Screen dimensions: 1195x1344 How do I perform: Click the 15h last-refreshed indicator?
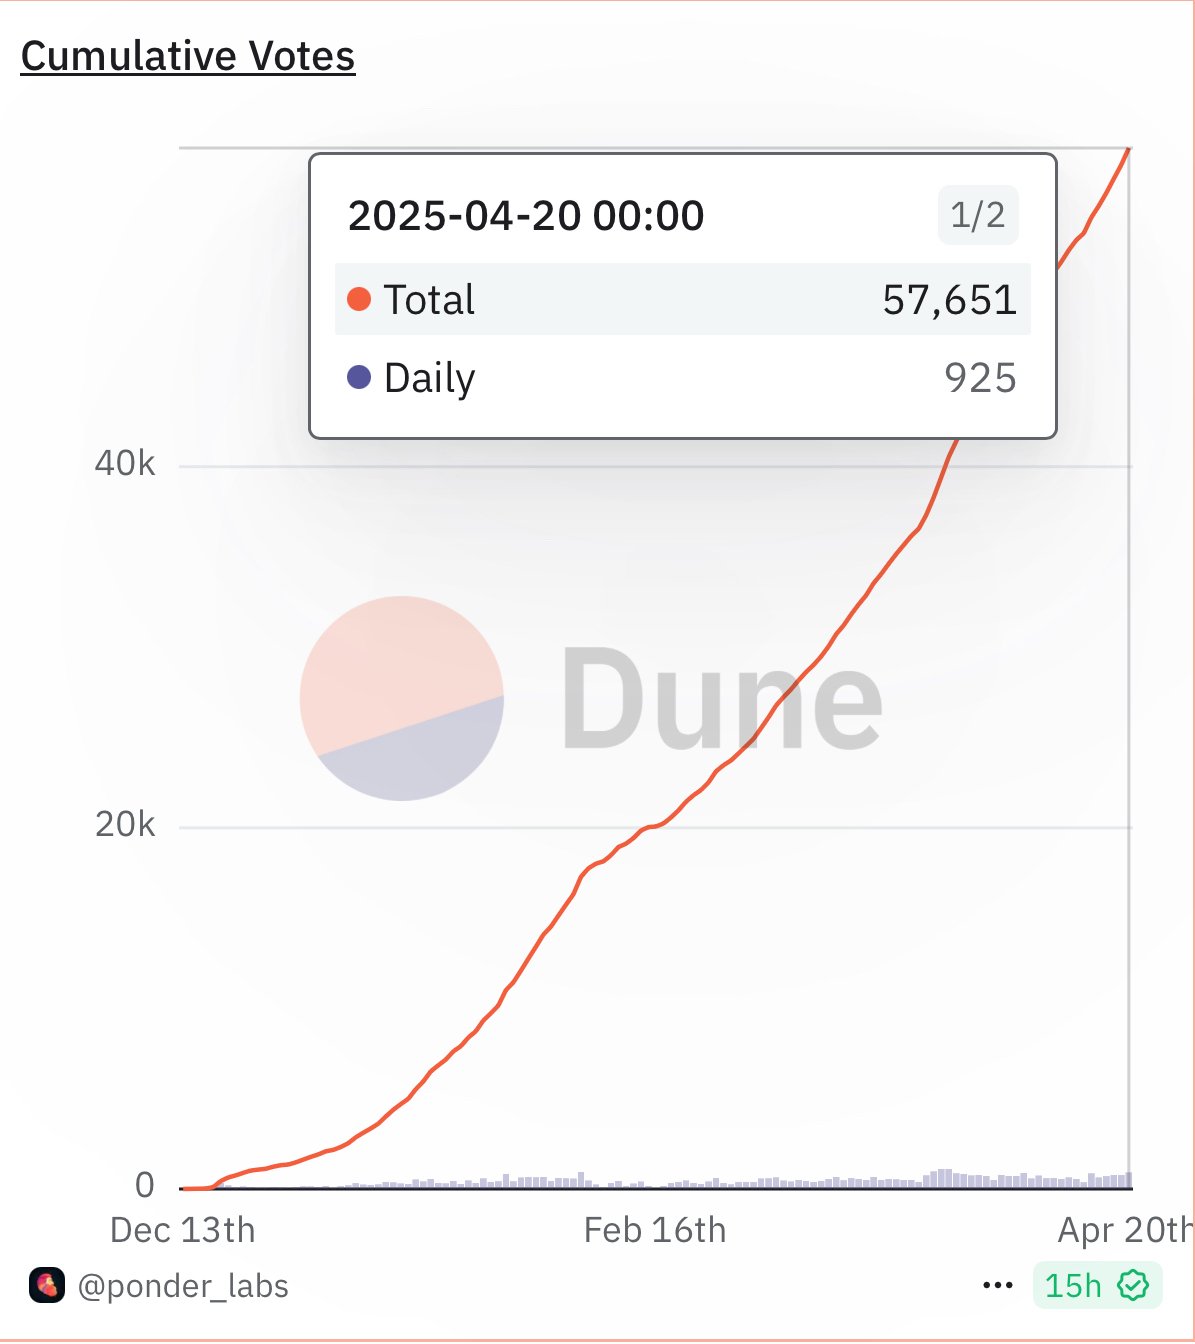coord(1073,1286)
